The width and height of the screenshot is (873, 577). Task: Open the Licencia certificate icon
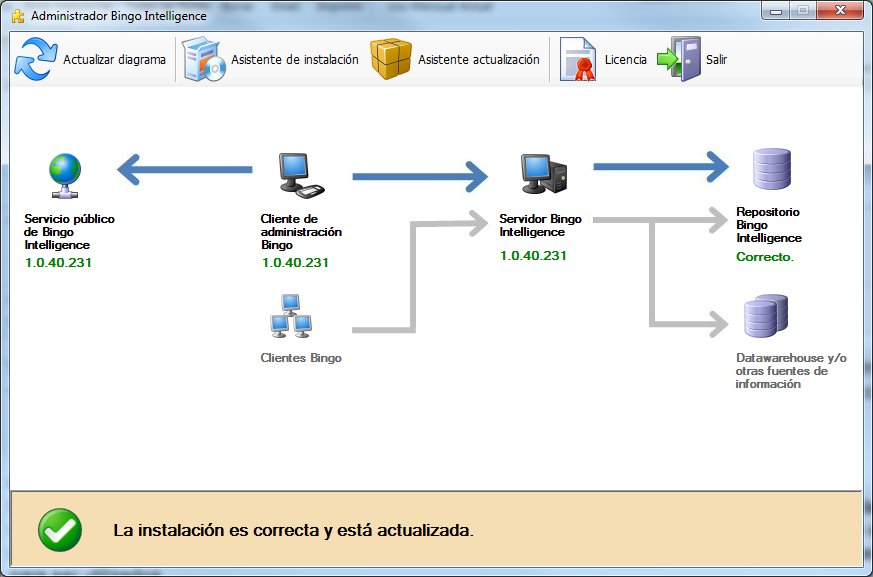(577, 60)
